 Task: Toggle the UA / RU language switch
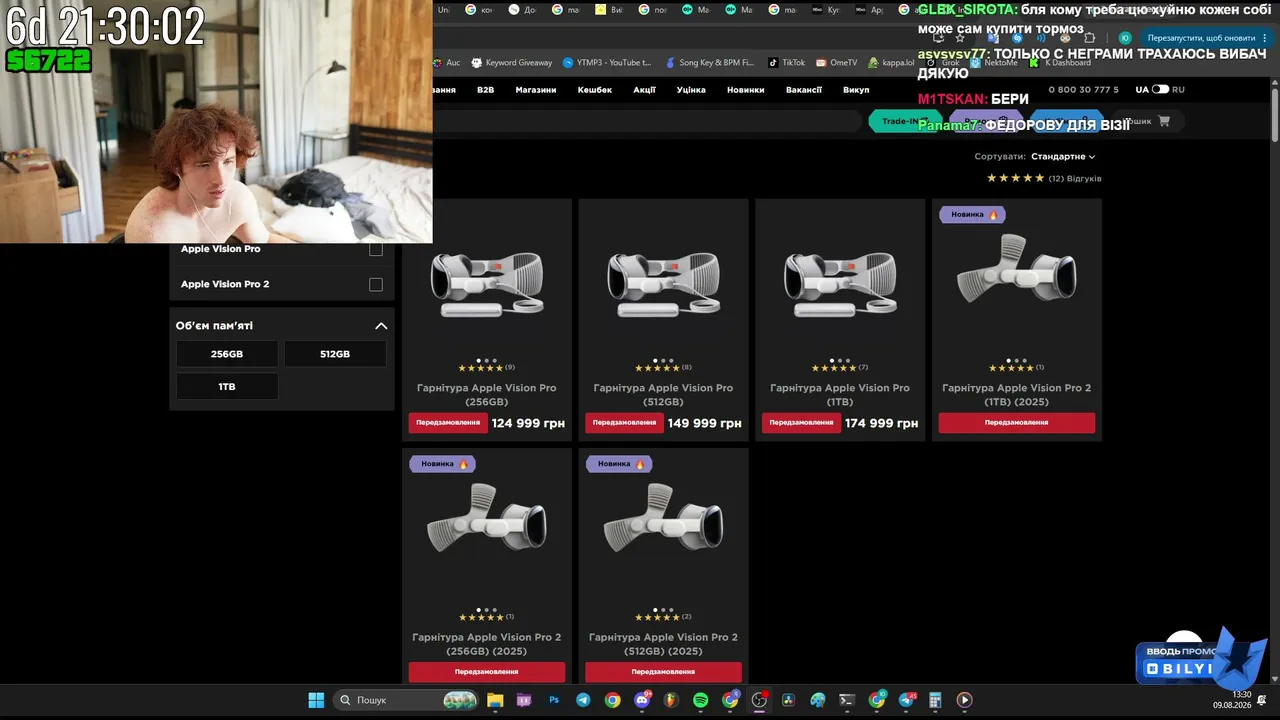click(1160, 89)
